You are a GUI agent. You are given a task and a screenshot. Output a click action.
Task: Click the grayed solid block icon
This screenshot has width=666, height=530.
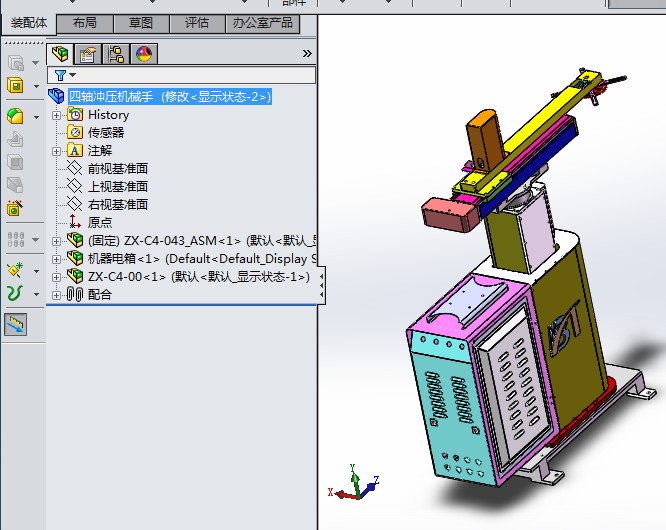(x=15, y=185)
